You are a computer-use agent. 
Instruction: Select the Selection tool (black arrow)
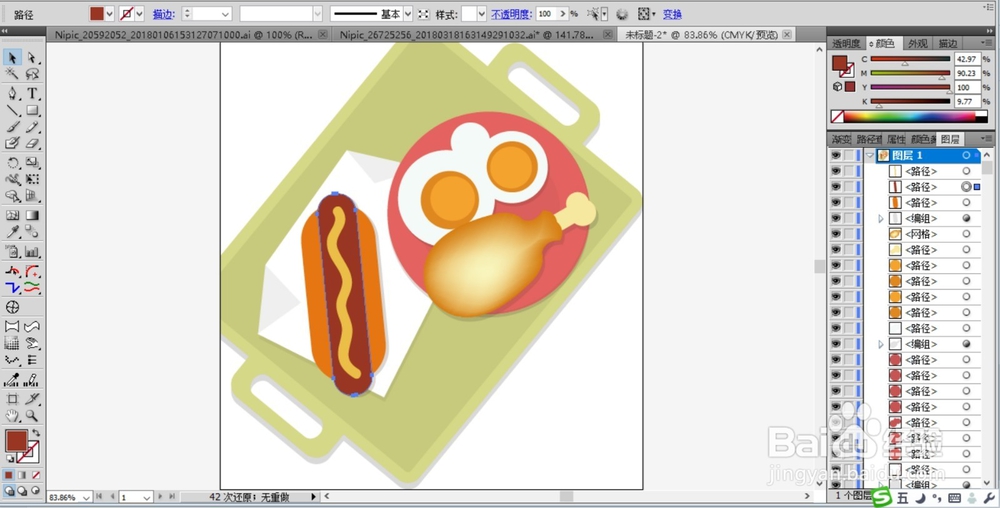click(x=12, y=58)
